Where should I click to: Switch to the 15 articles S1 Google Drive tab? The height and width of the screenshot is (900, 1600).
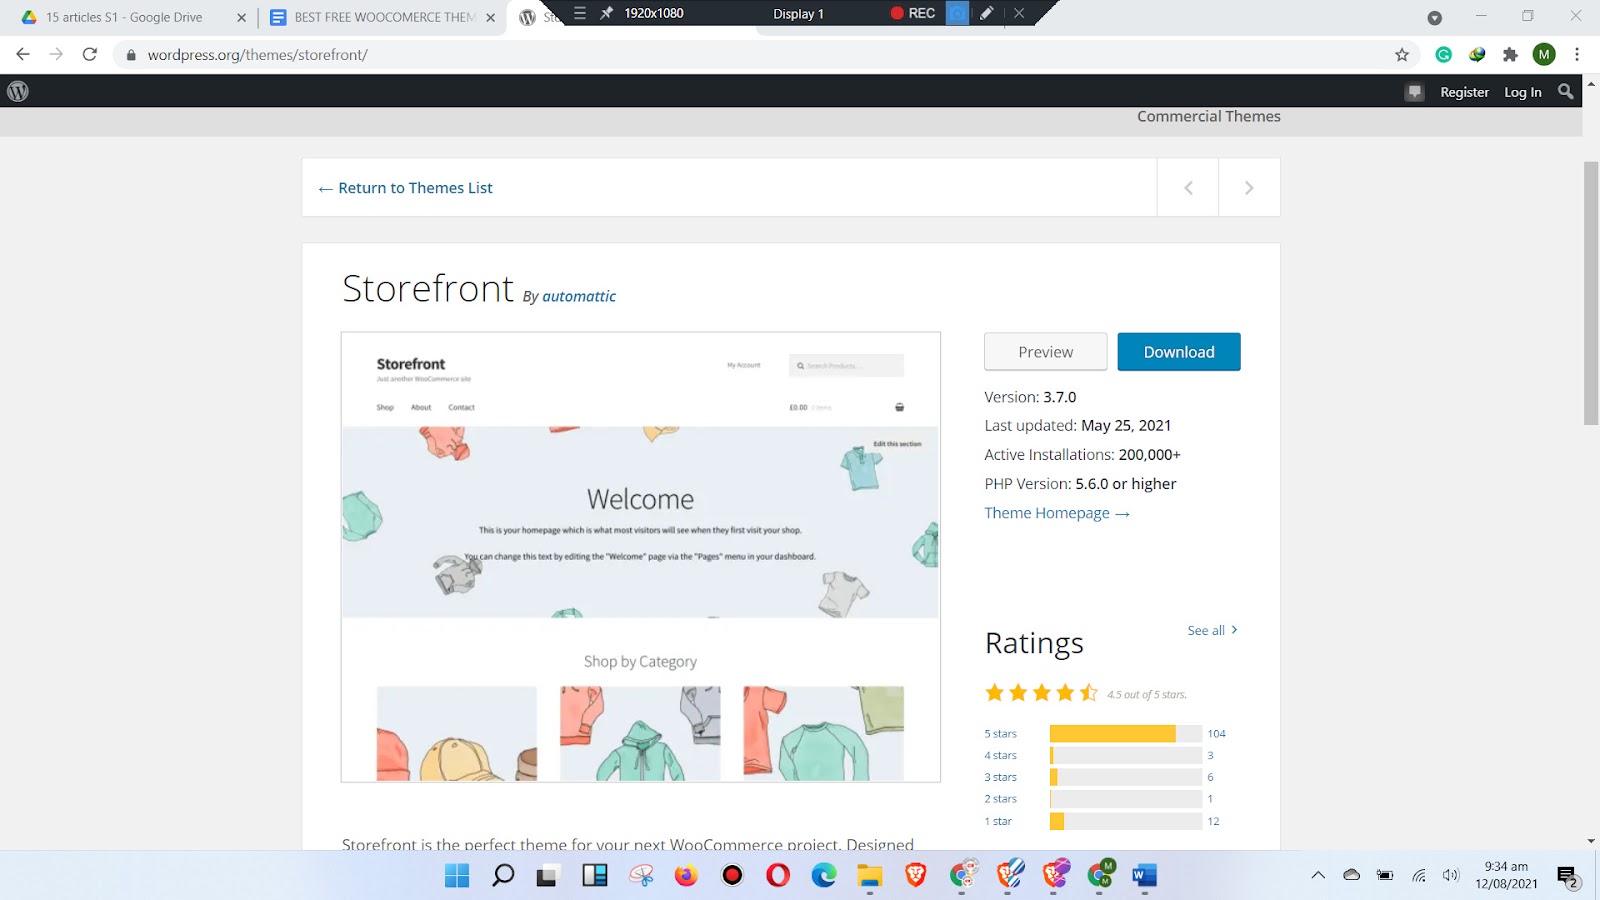[x=125, y=17]
